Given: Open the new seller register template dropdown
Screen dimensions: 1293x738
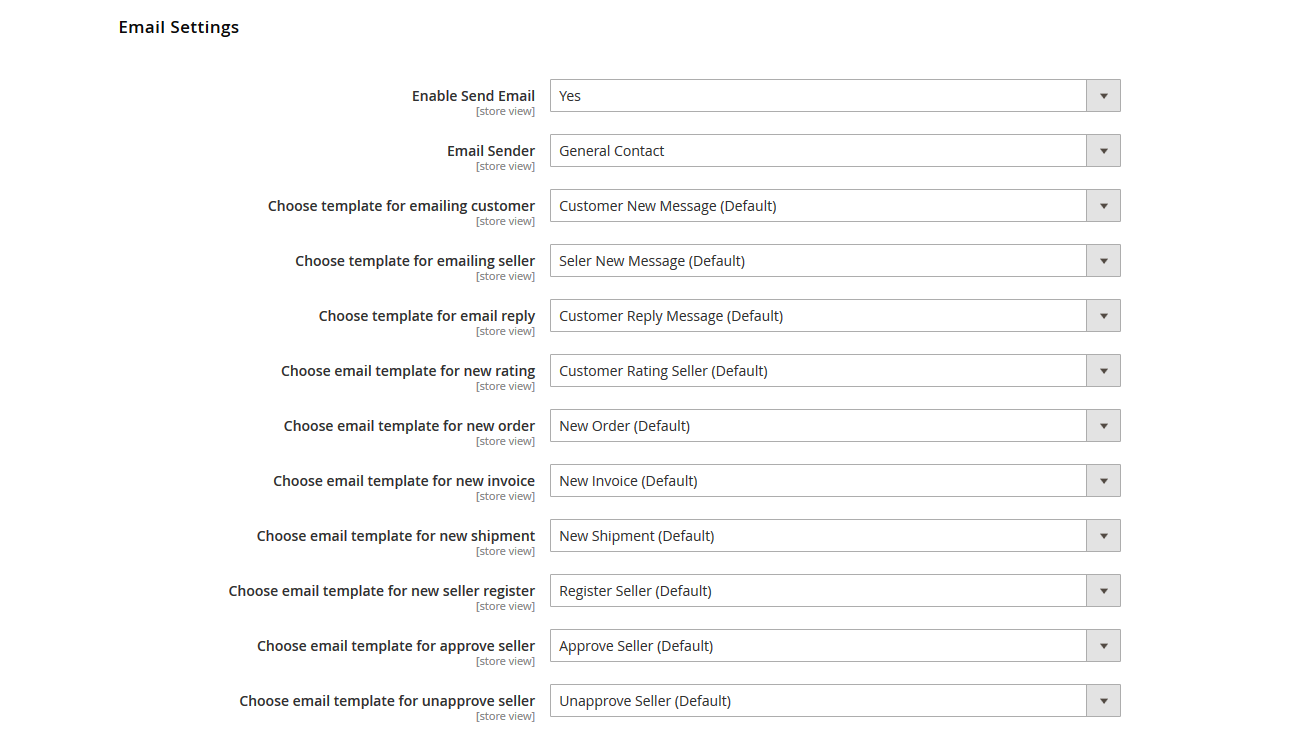Looking at the screenshot, I should pos(835,591).
